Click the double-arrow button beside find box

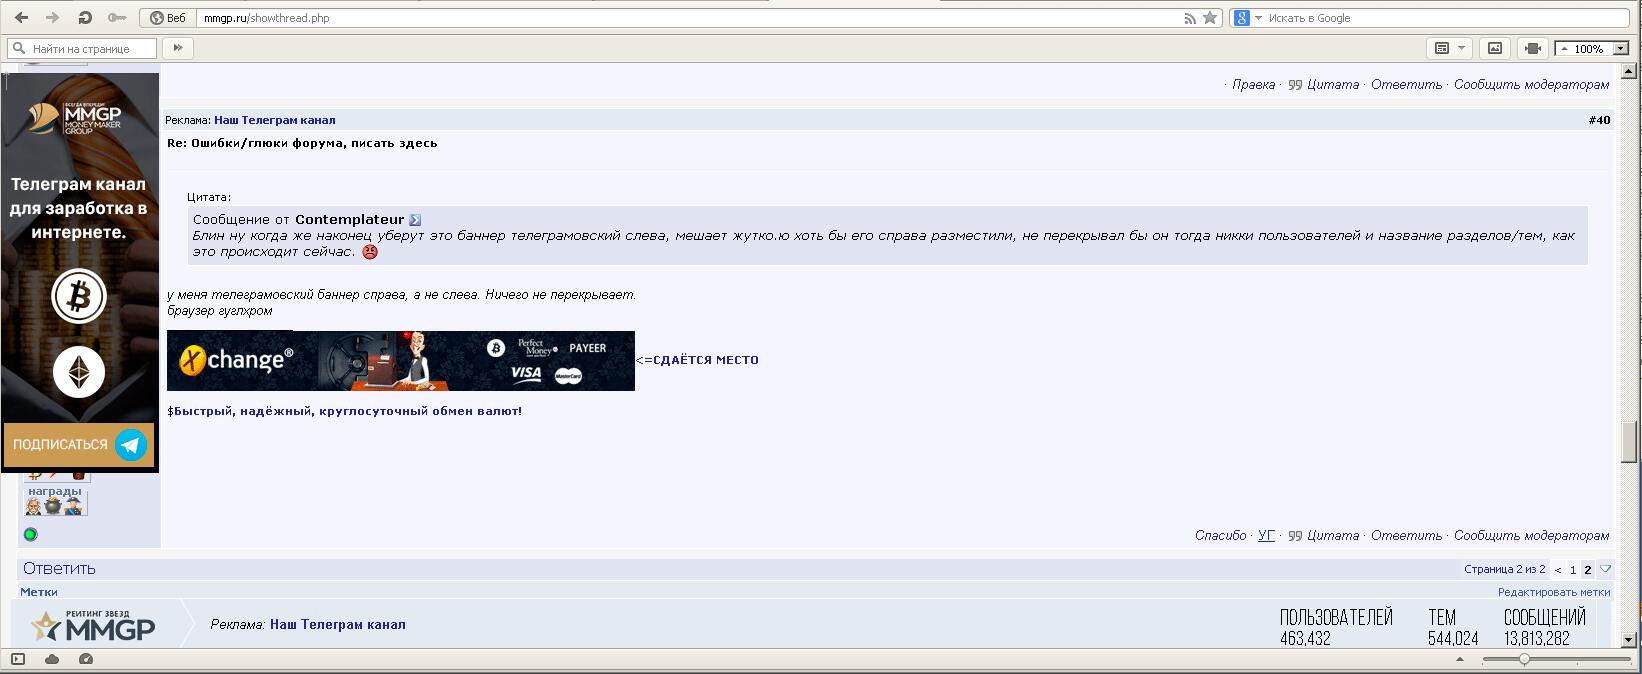(x=177, y=48)
